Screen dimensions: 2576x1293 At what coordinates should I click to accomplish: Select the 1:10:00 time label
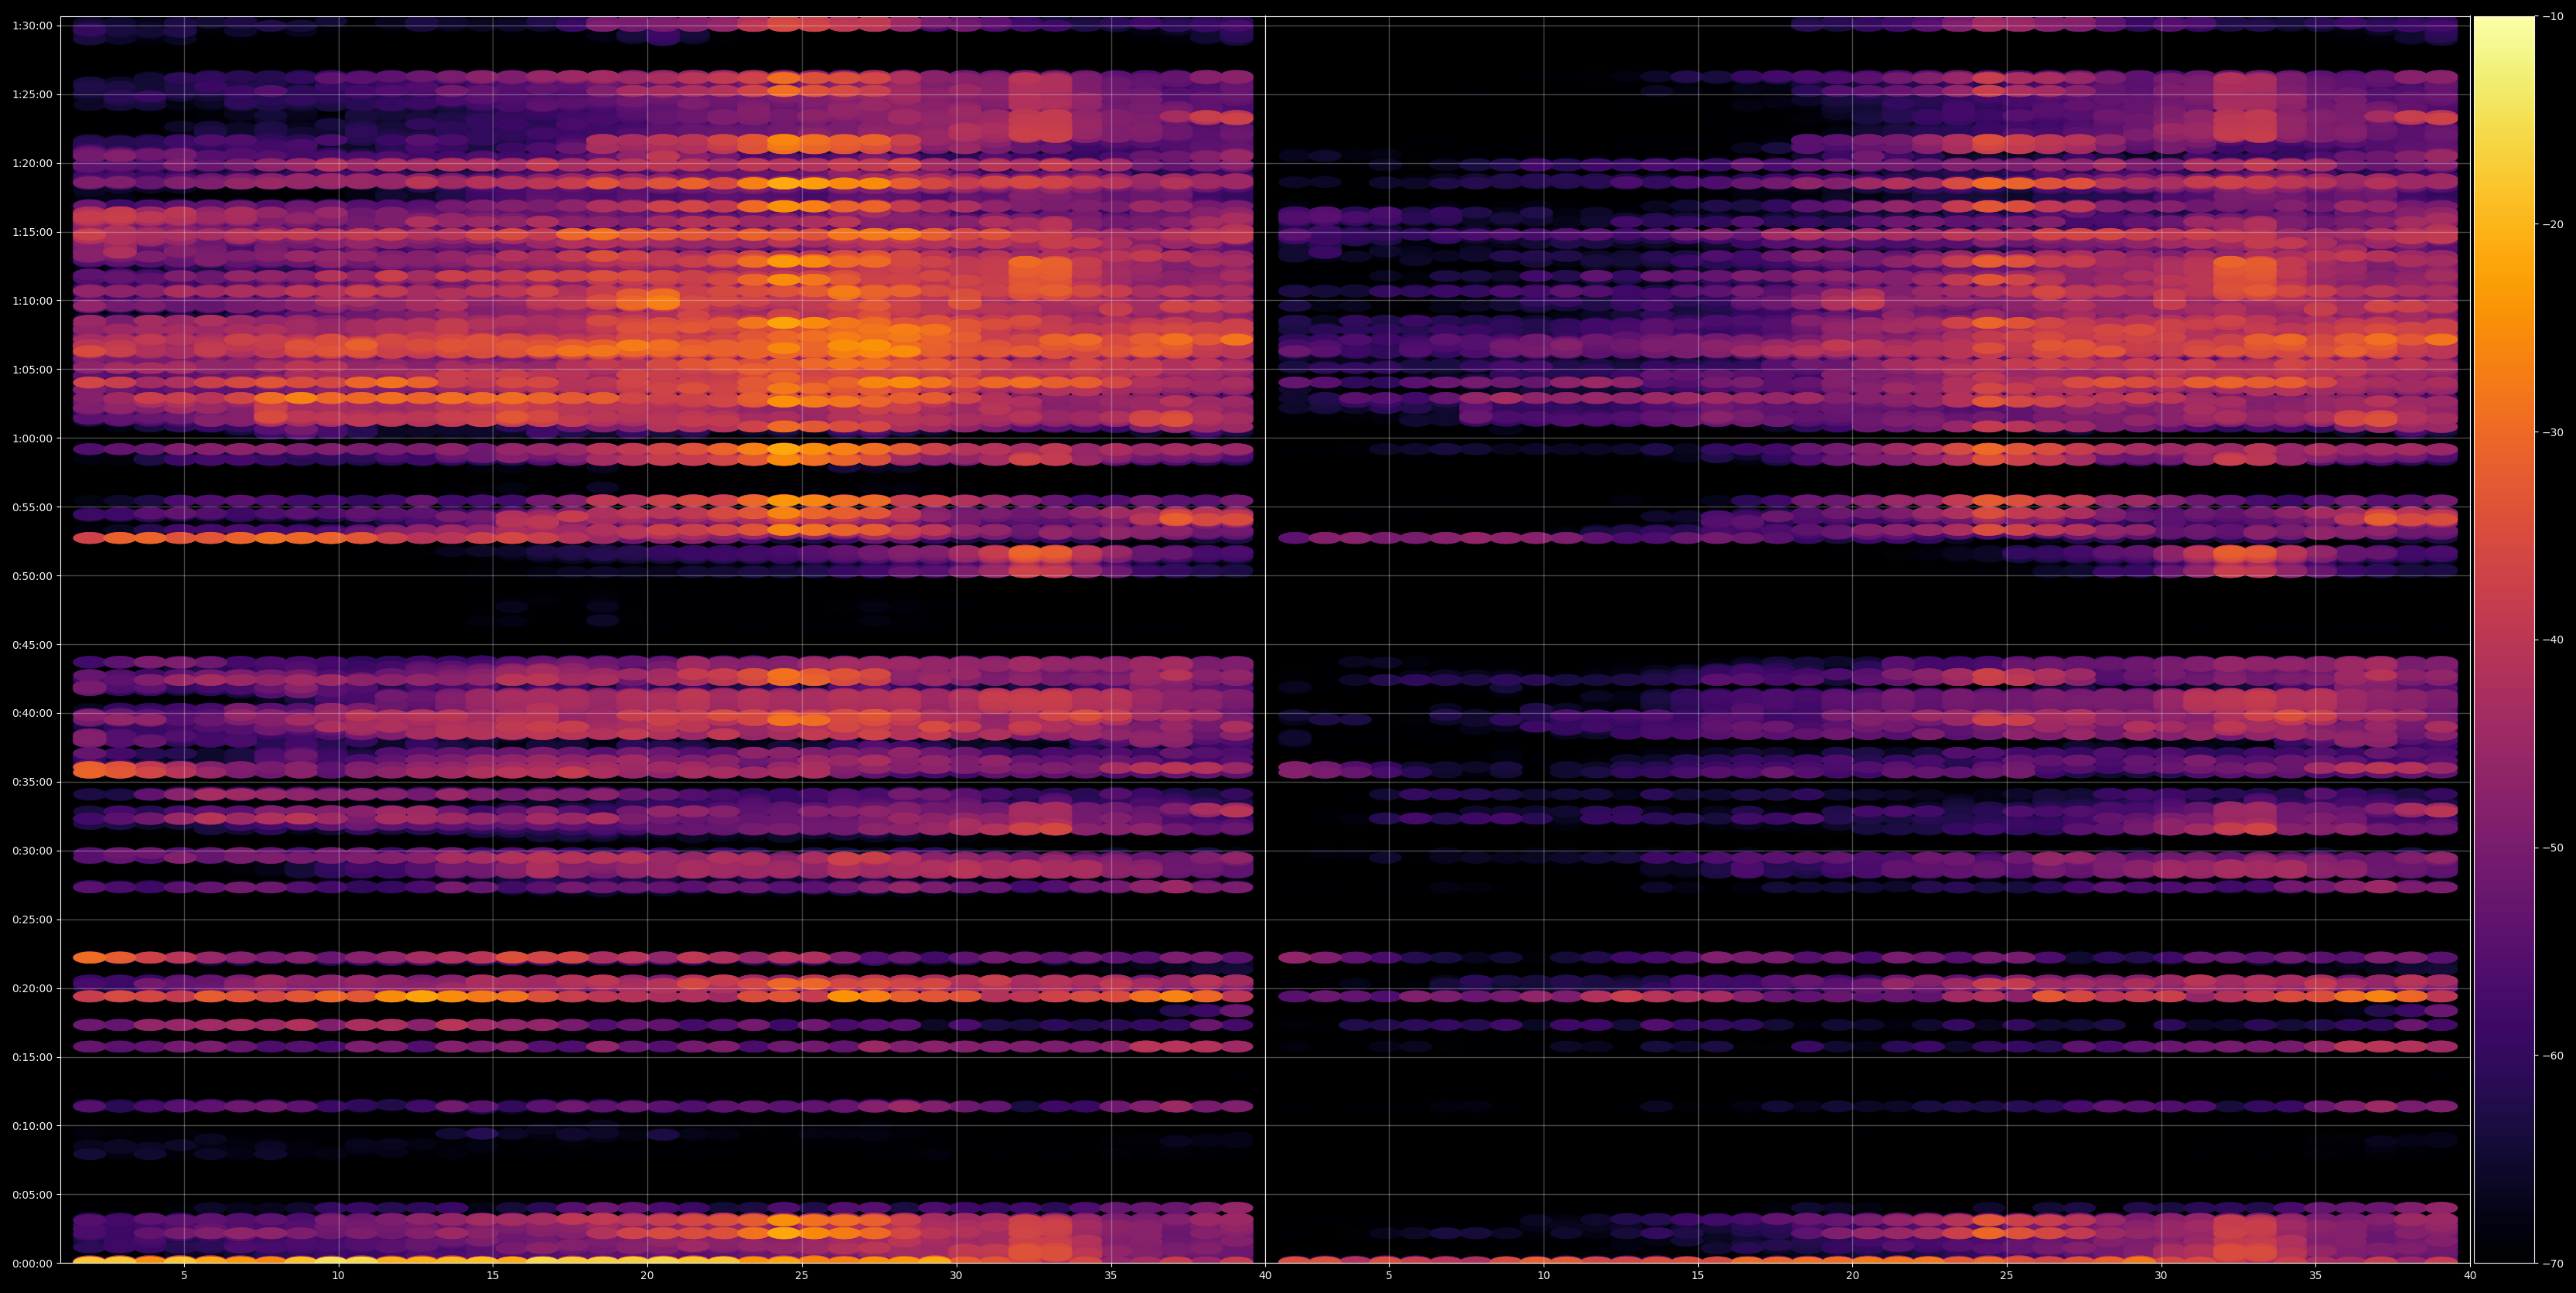click(x=32, y=301)
